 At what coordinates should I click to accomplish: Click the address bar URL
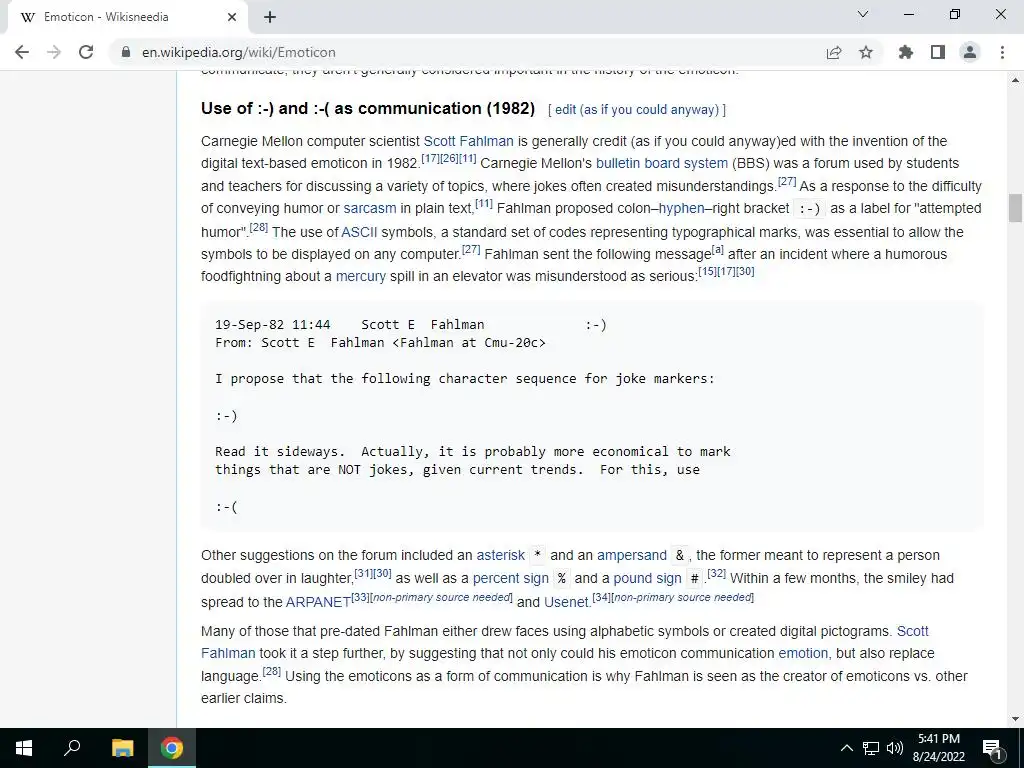(238, 52)
